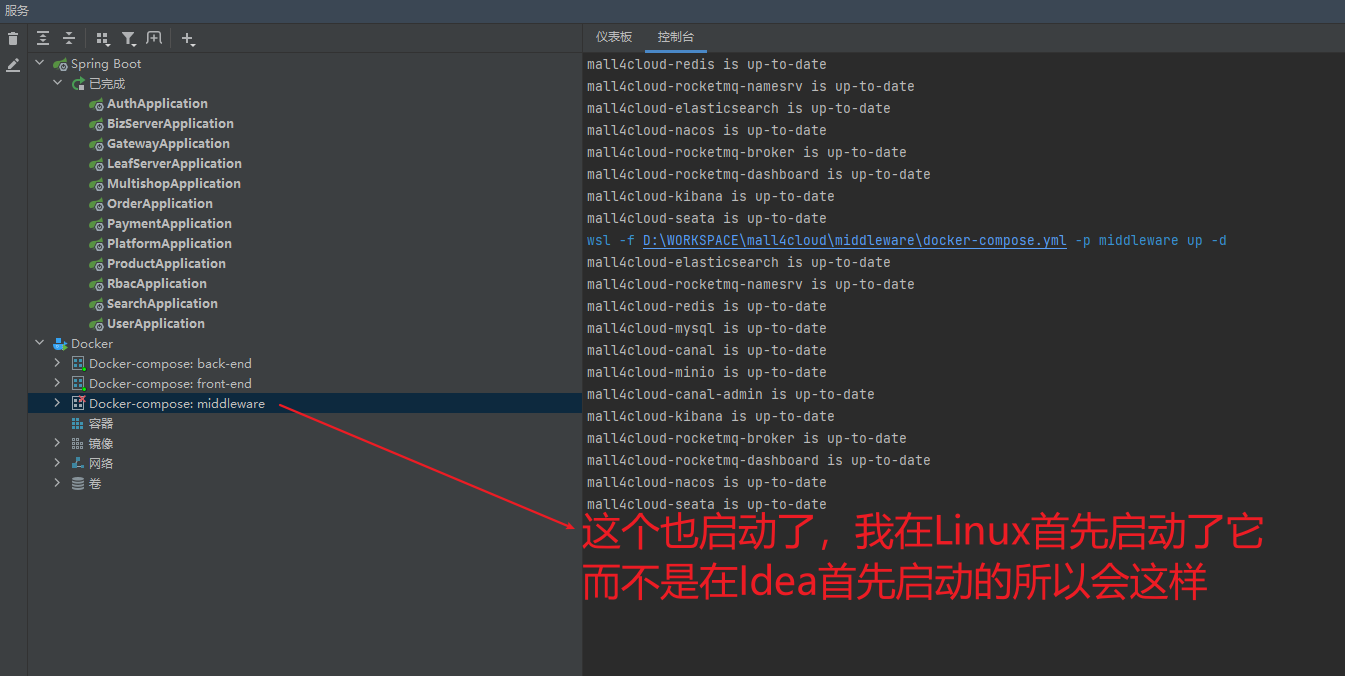Screen dimensions: 1345x676
Task: Select PaymentApplication in services tree
Action: [x=169, y=223]
